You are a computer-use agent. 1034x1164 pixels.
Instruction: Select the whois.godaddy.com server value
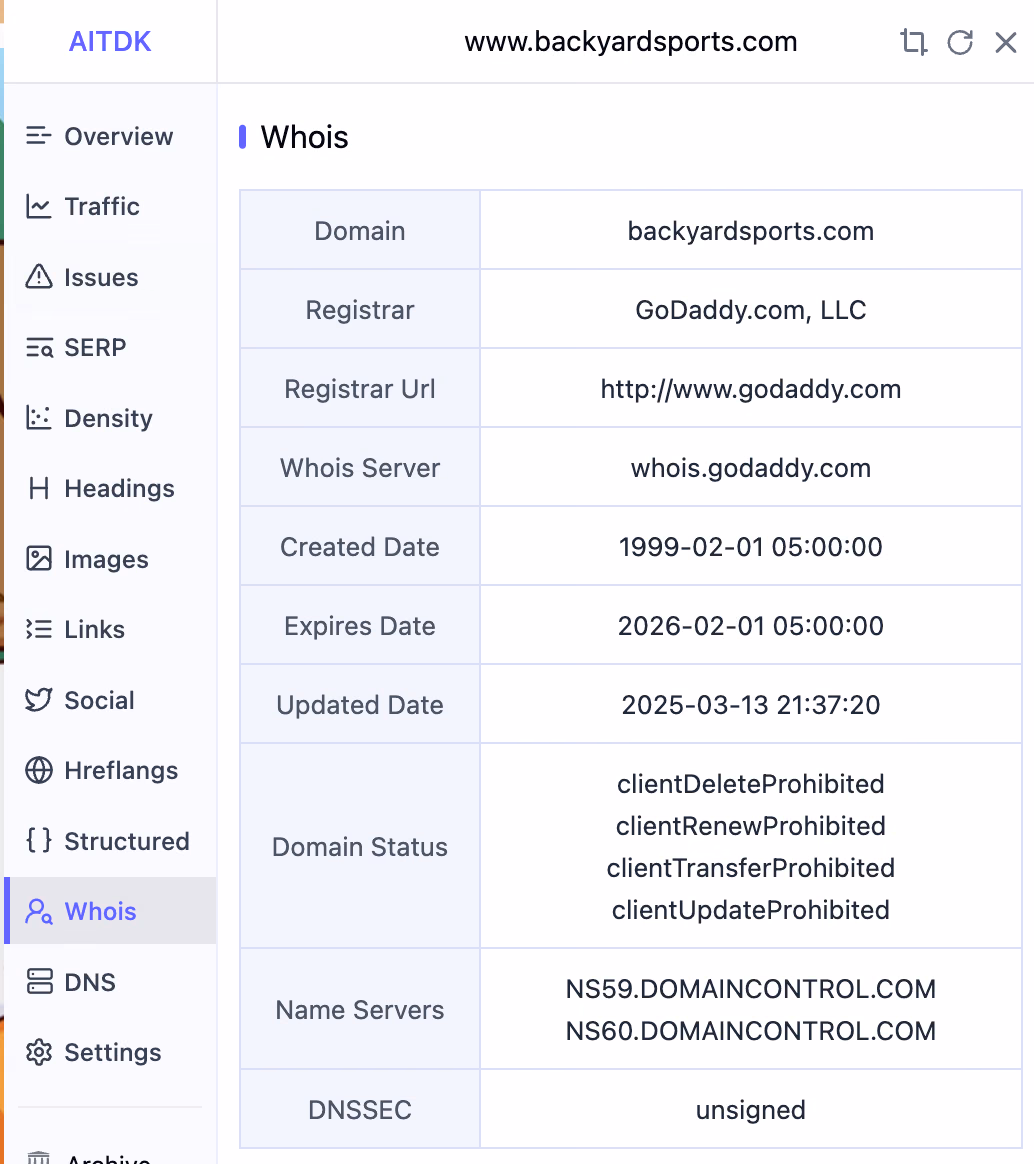(750, 468)
